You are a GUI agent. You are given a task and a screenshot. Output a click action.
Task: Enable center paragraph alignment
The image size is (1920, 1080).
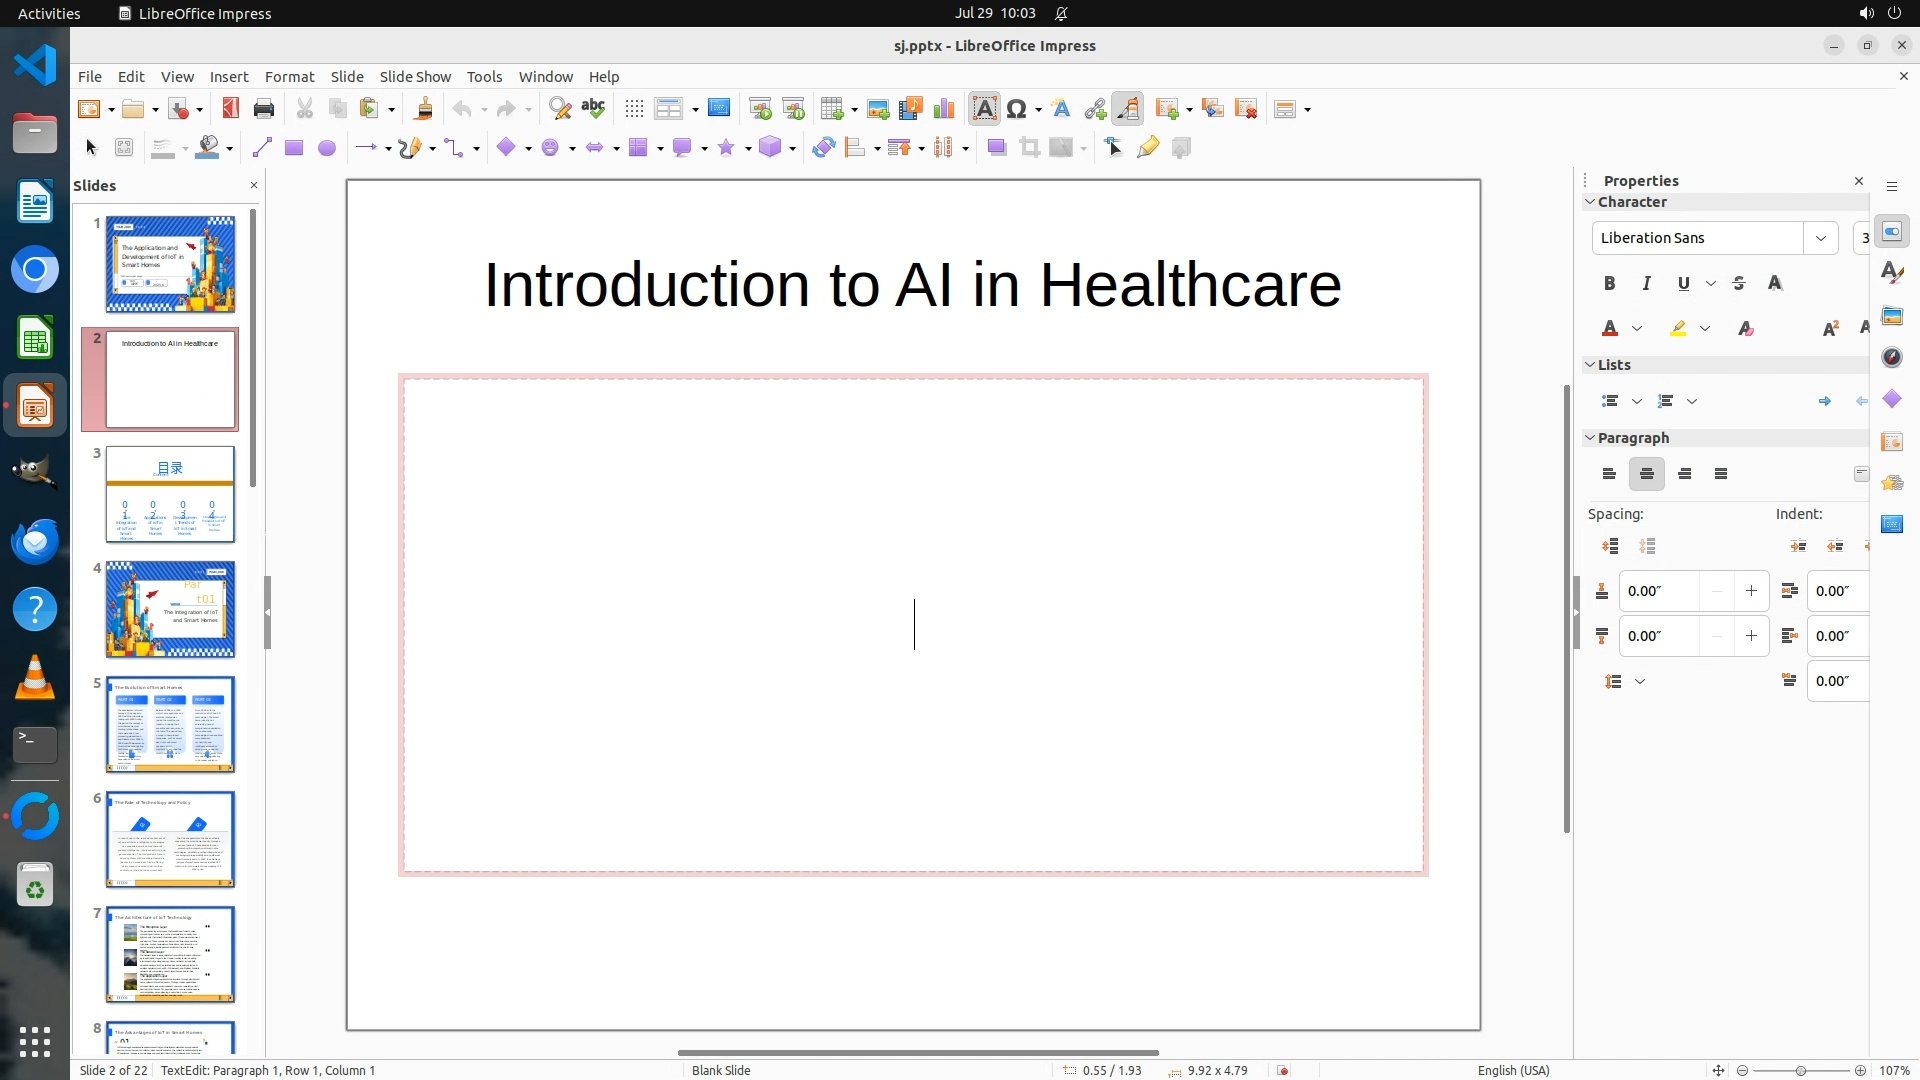(x=1646, y=474)
